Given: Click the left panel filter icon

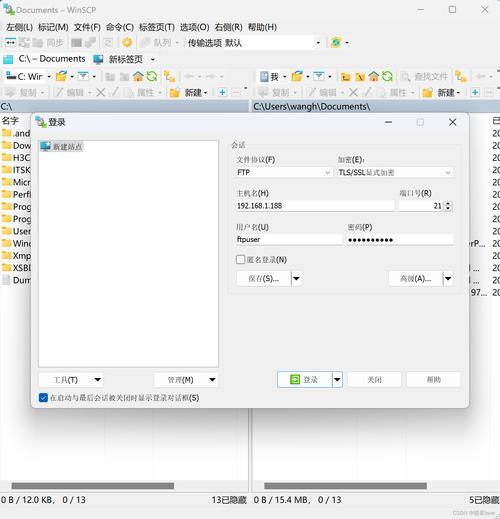Looking at the screenshot, I should point(83,77).
